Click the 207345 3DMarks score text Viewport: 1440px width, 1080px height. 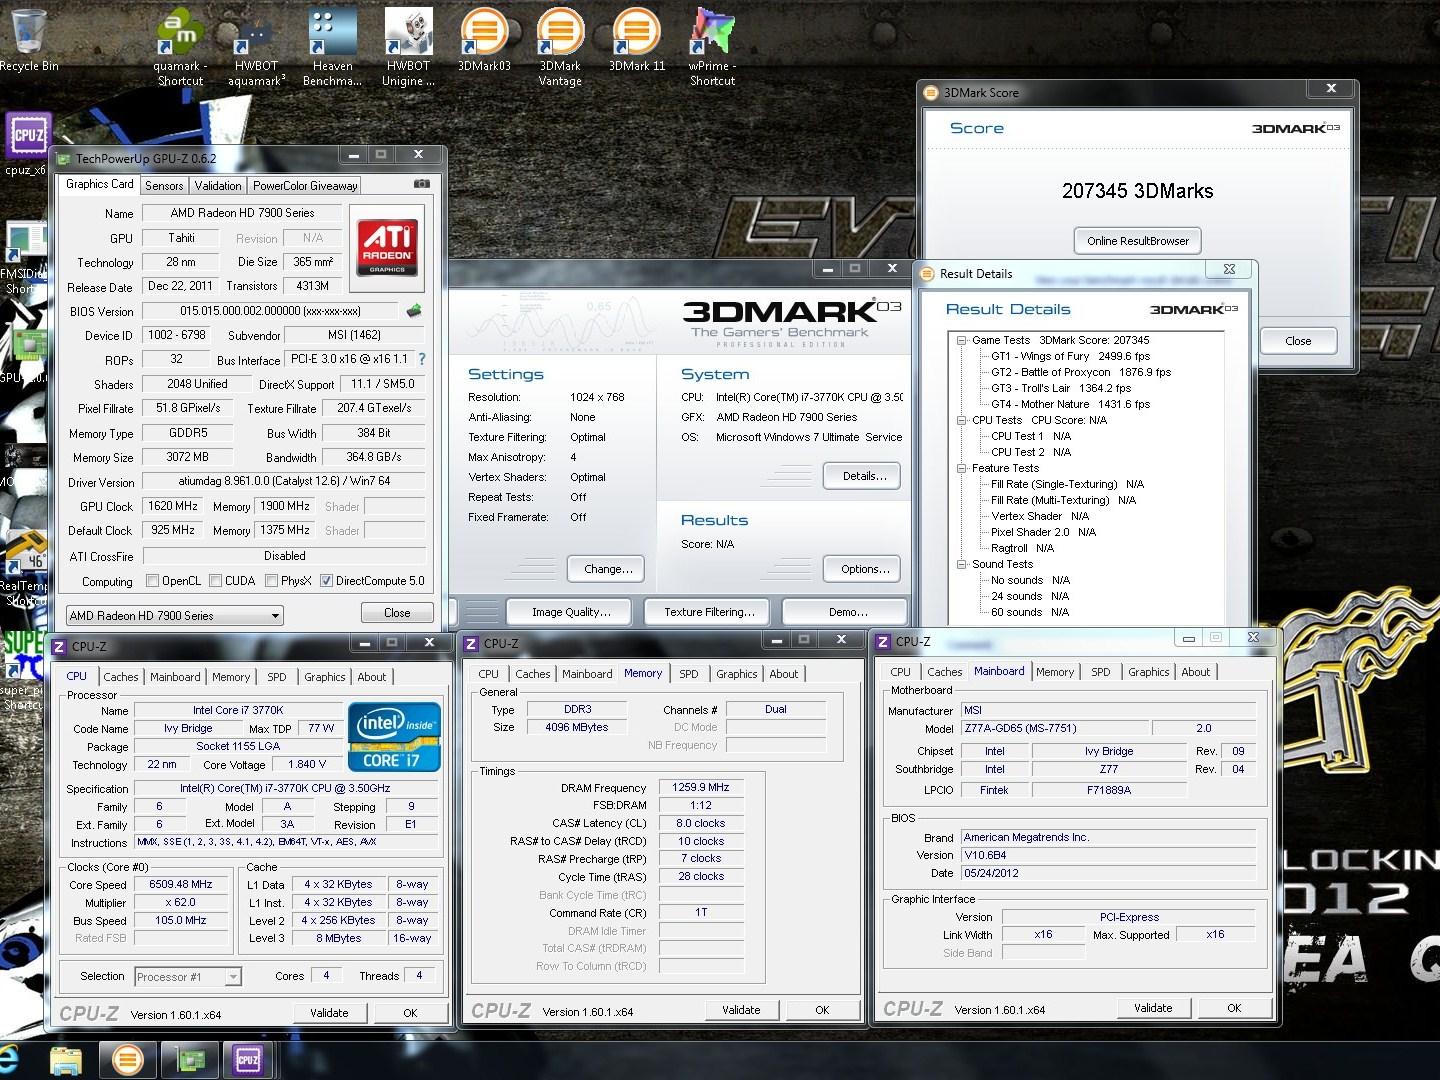[x=1137, y=191]
